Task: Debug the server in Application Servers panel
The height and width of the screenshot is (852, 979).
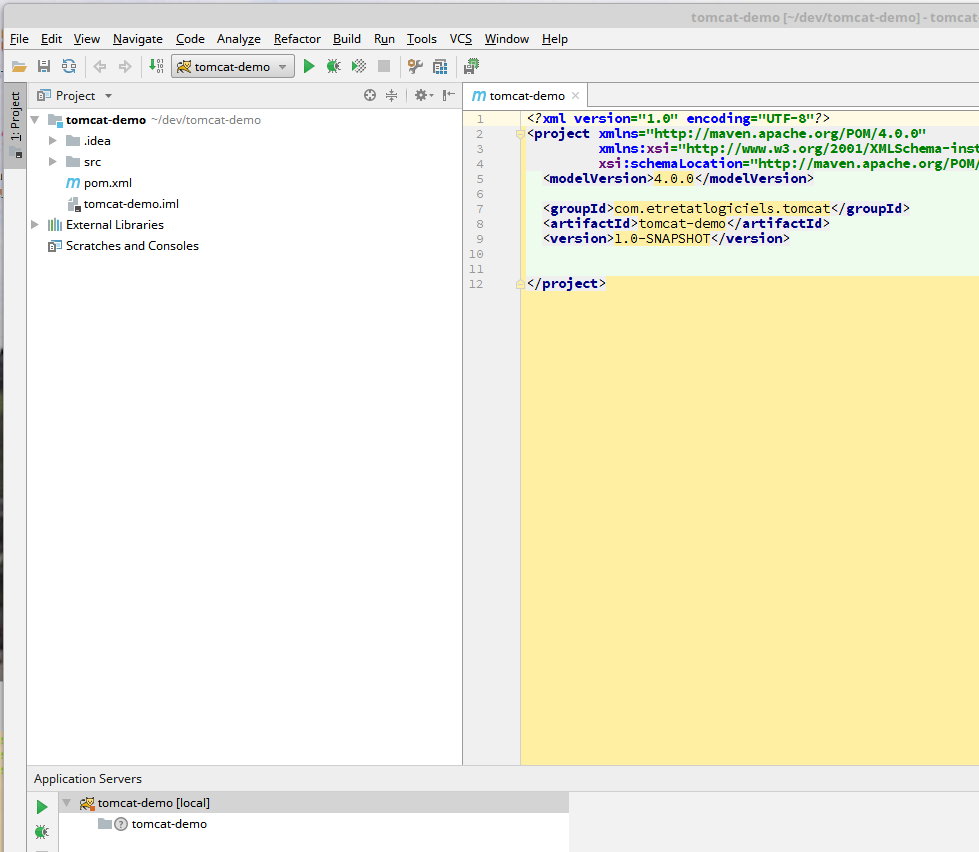Action: [x=42, y=831]
